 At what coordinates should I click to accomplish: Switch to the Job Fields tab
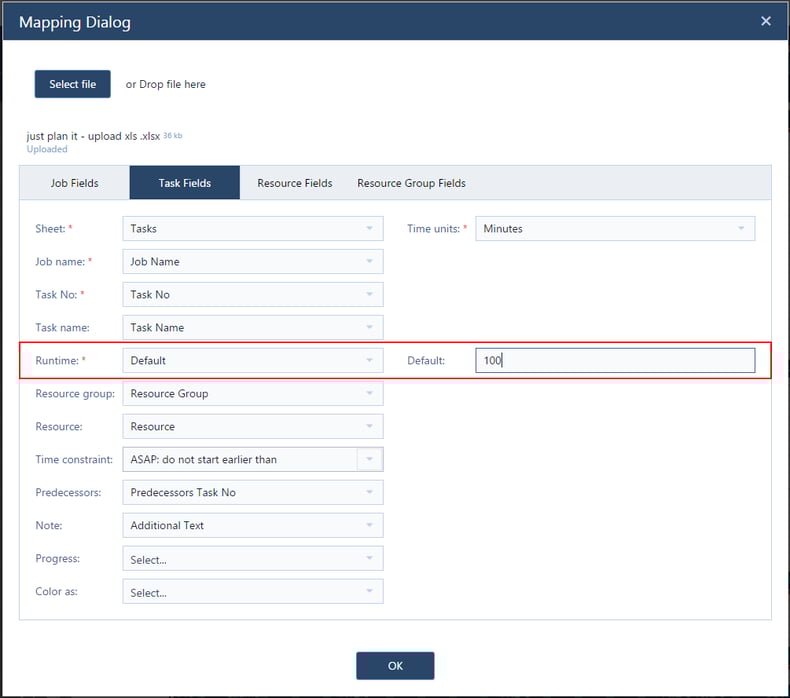coord(74,183)
